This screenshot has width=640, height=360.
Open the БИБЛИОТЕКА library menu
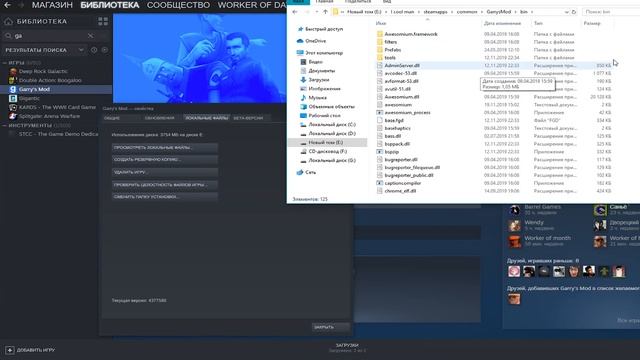pyautogui.click(x=110, y=5)
